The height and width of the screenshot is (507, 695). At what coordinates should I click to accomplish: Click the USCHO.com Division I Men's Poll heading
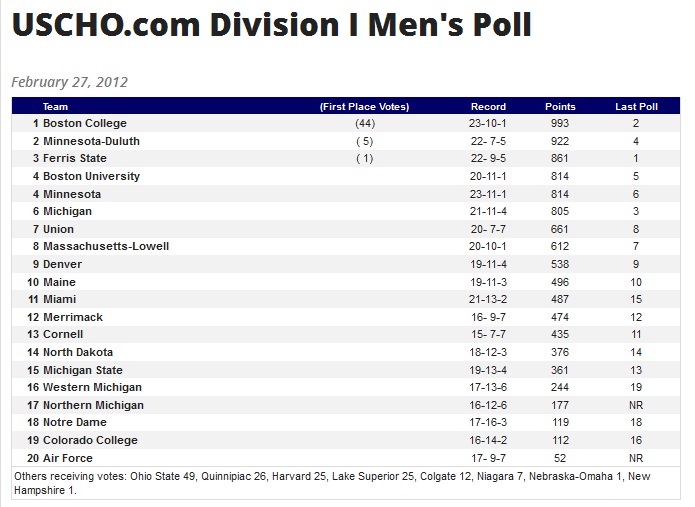271,25
